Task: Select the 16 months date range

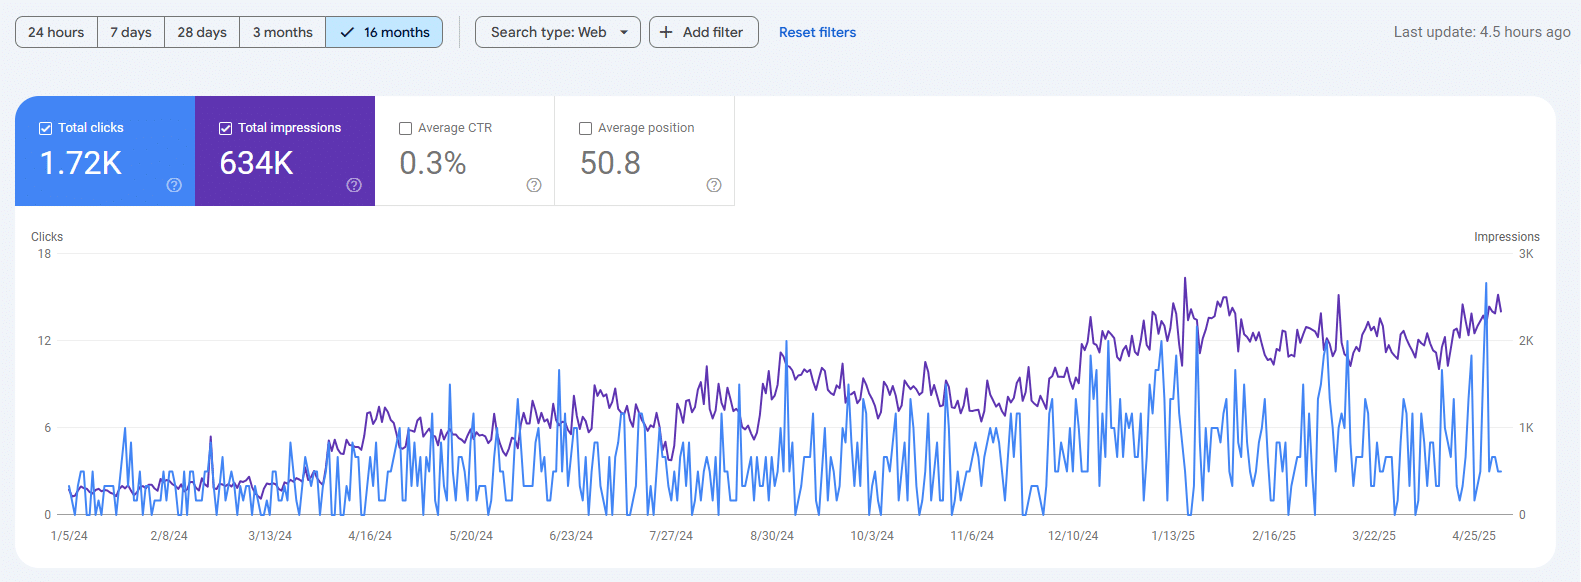Action: [x=384, y=32]
